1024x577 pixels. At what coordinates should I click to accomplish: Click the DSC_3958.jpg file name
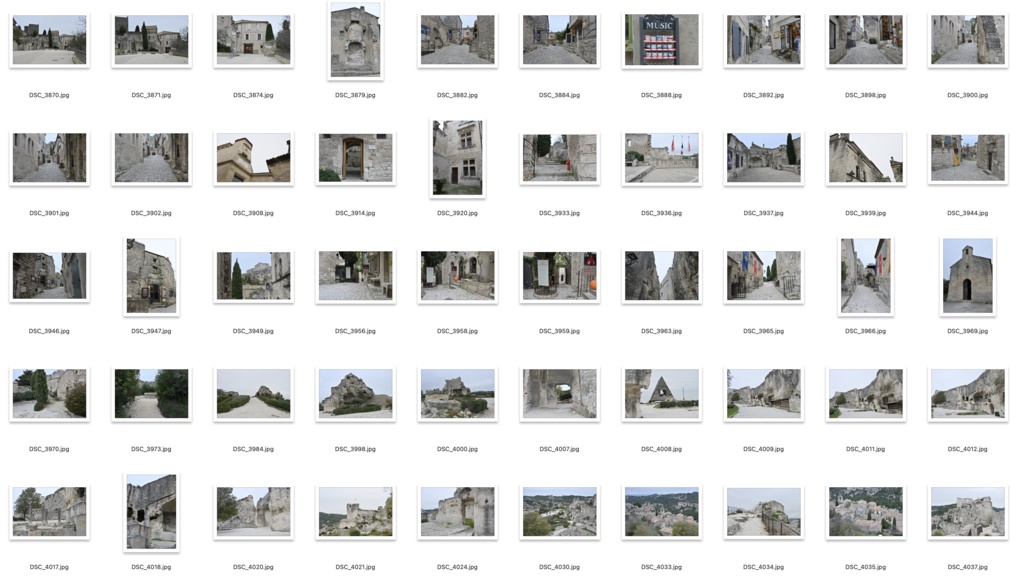click(x=457, y=332)
